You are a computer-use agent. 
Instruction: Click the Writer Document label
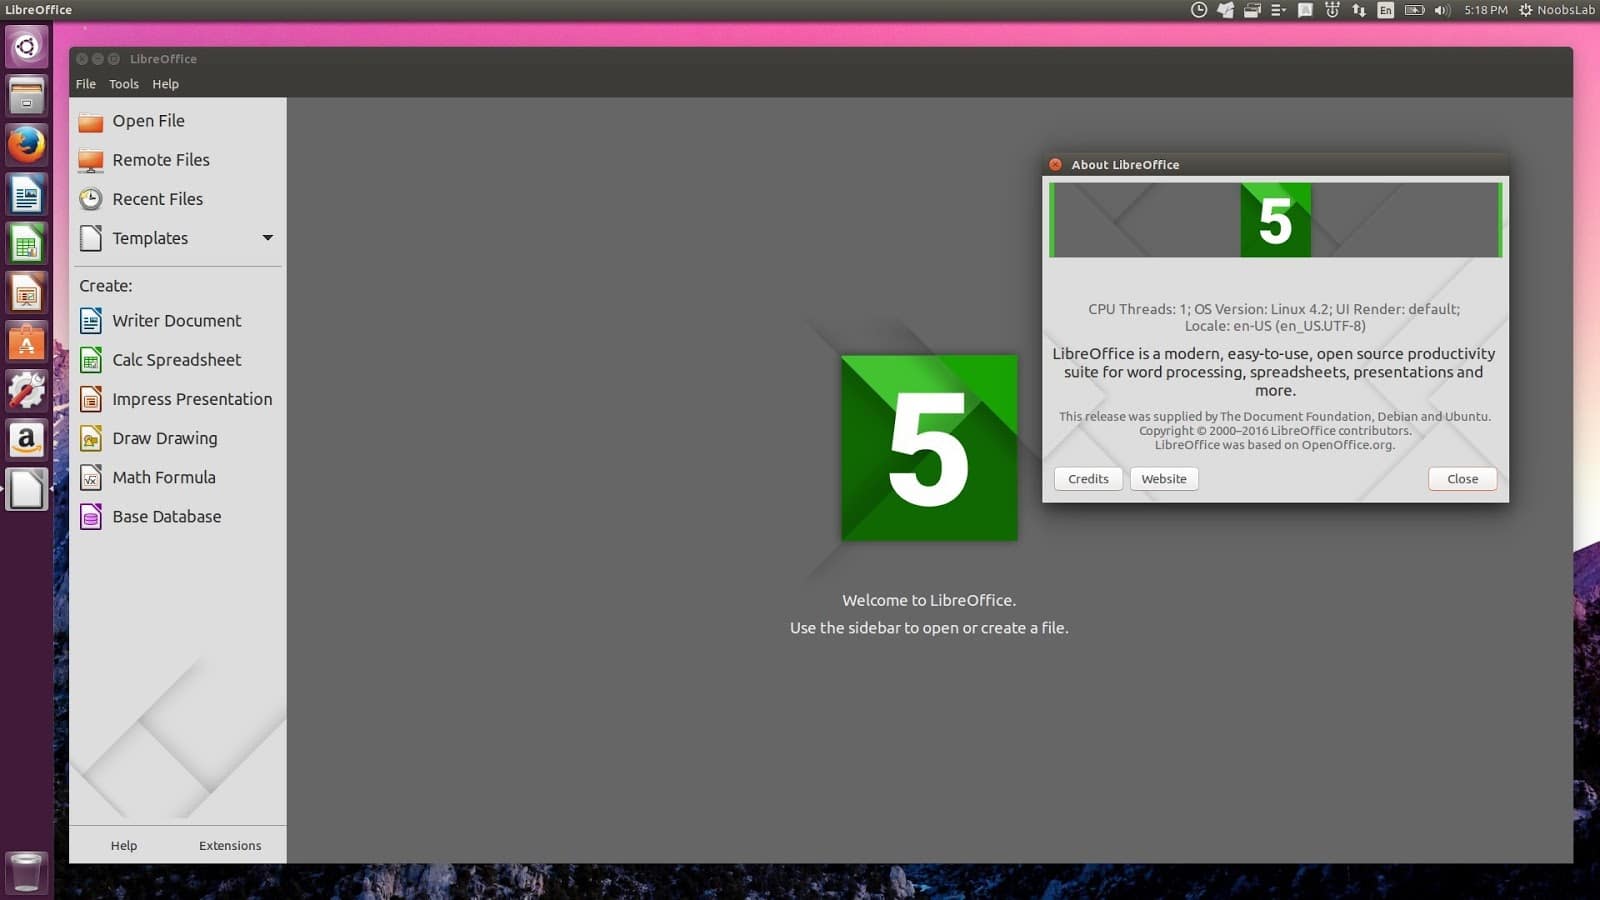(177, 321)
